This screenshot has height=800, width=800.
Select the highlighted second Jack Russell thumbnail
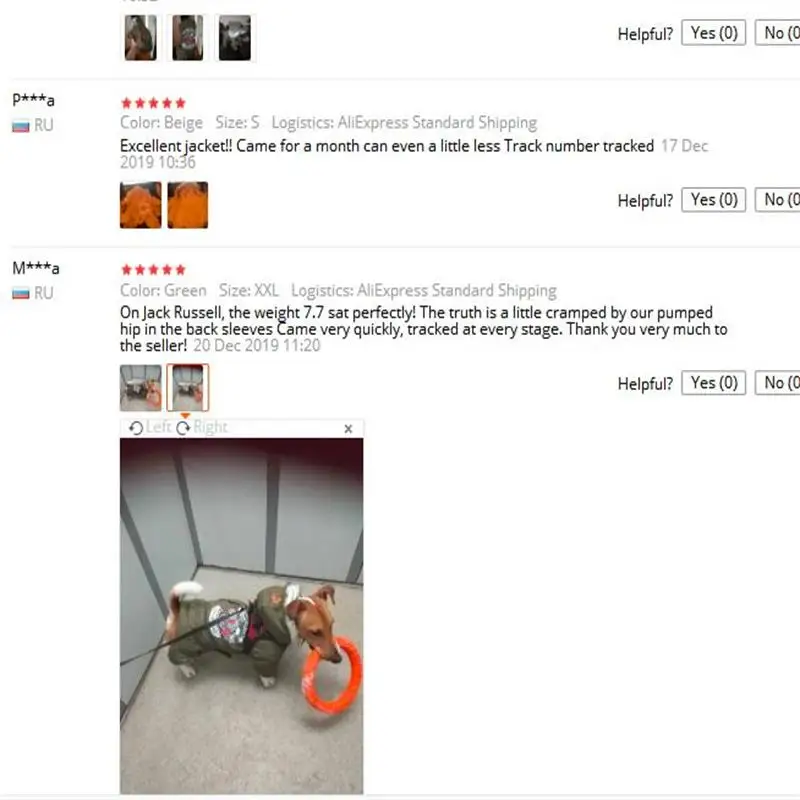click(x=188, y=388)
